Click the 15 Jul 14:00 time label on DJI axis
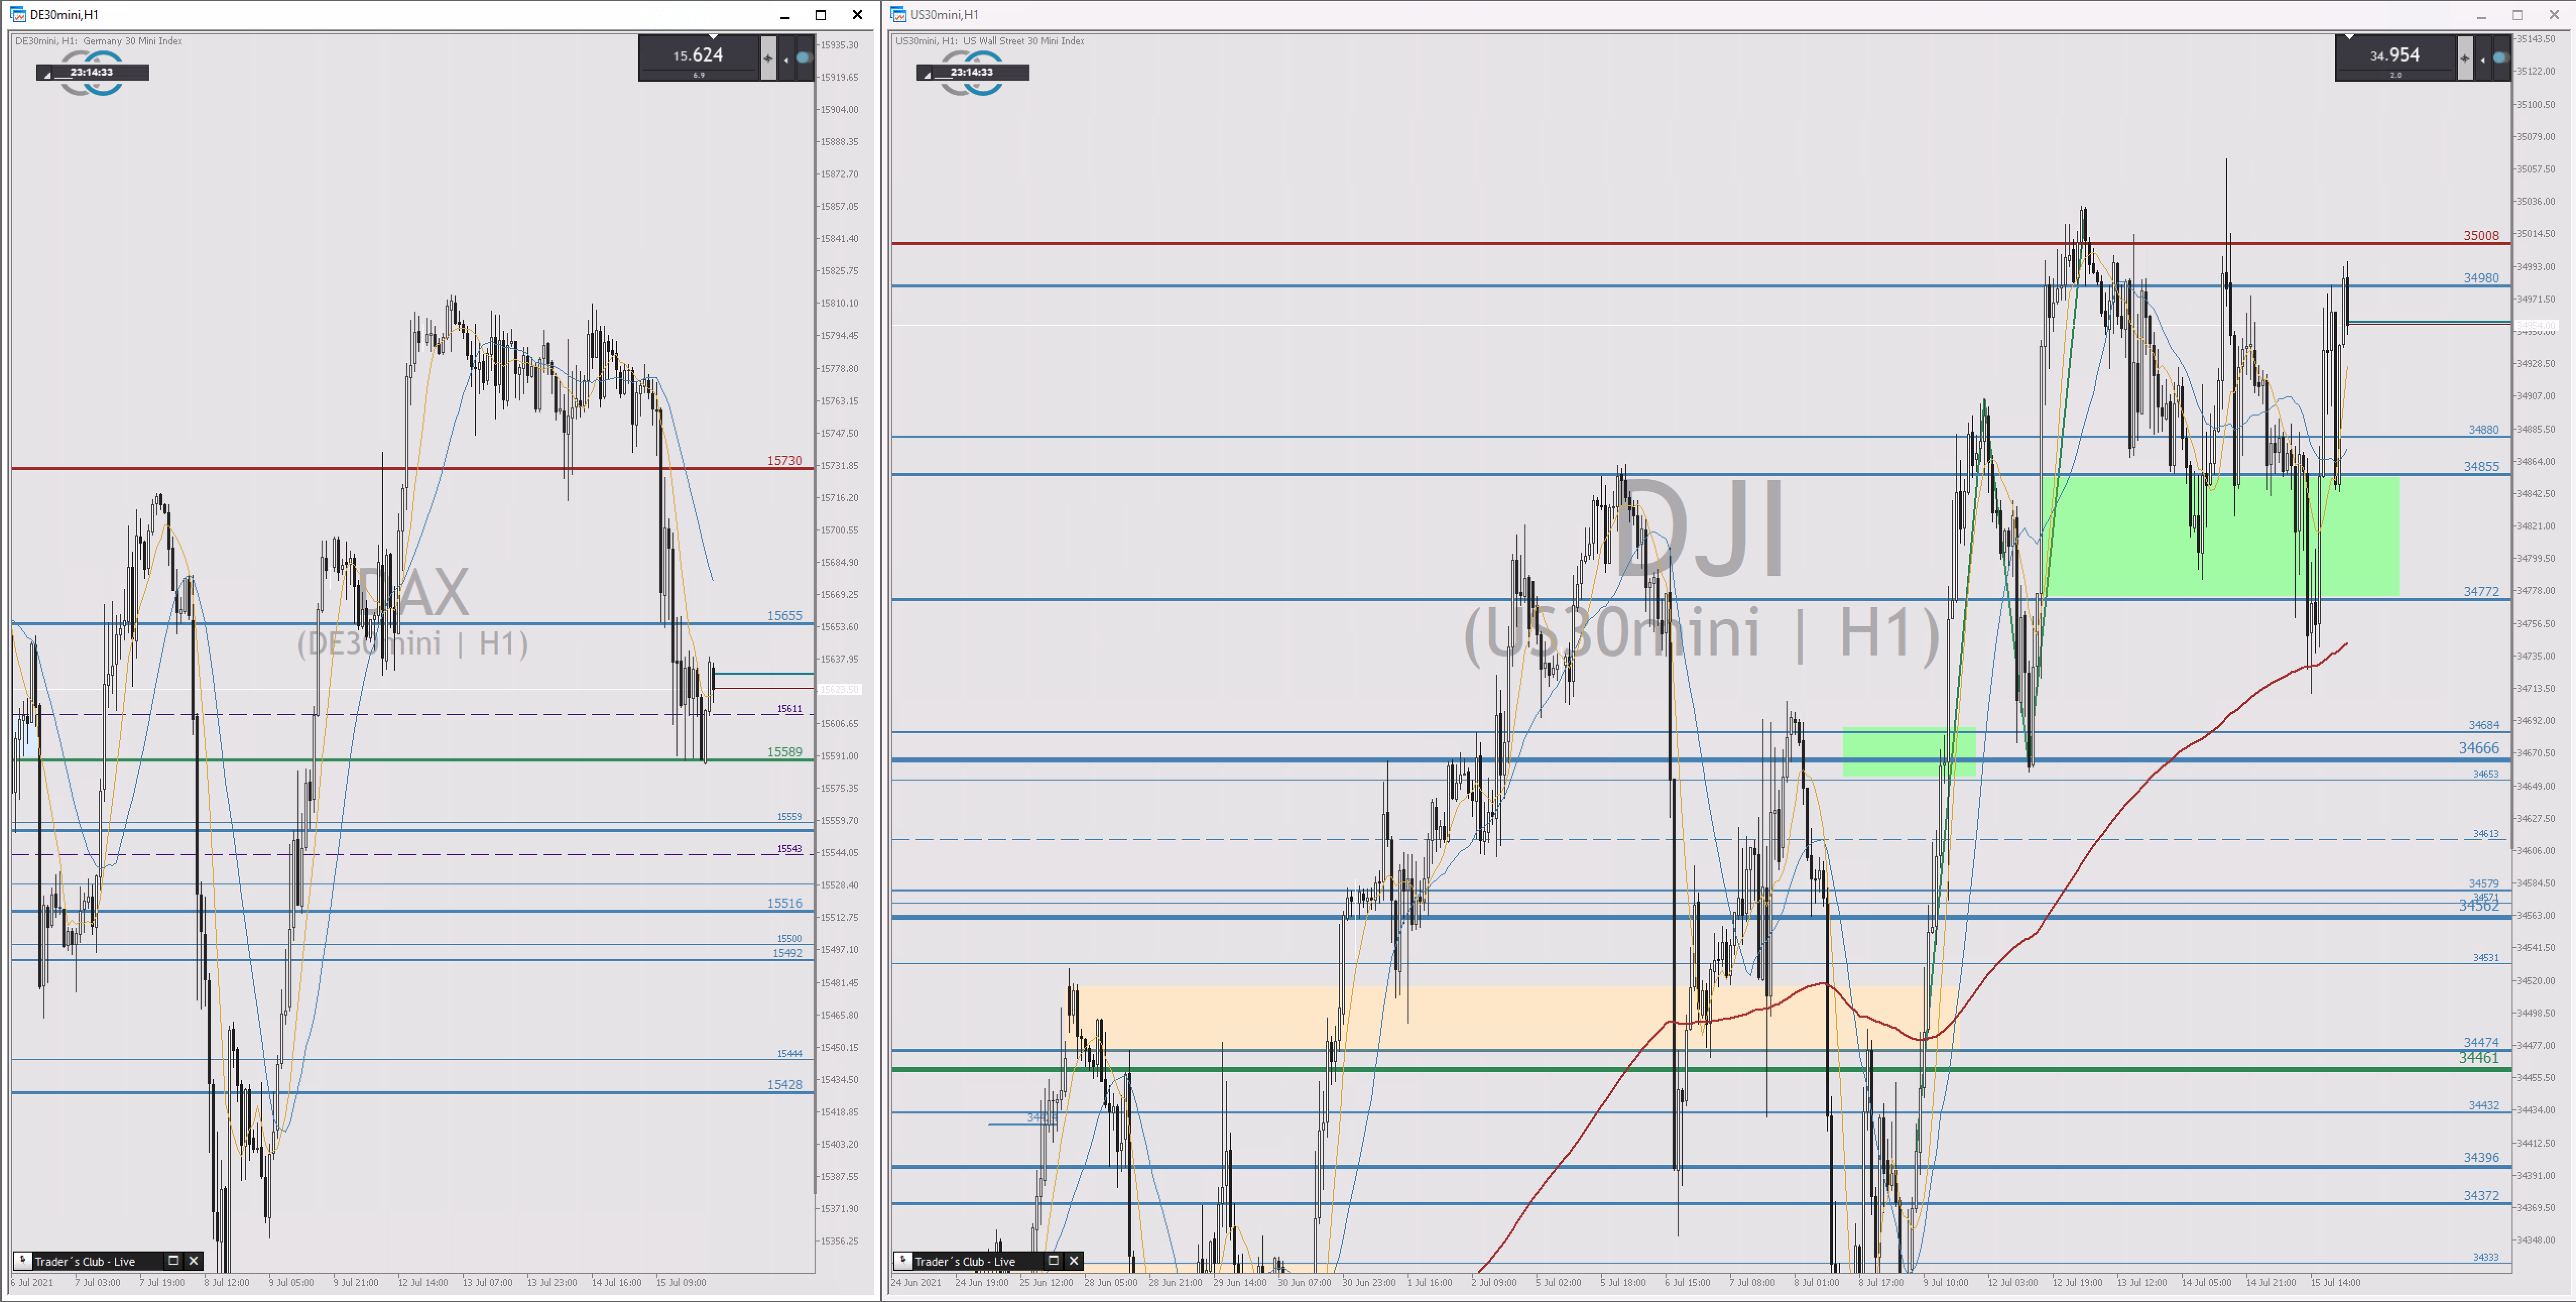This screenshot has width=2576, height=1302. click(x=2335, y=1282)
